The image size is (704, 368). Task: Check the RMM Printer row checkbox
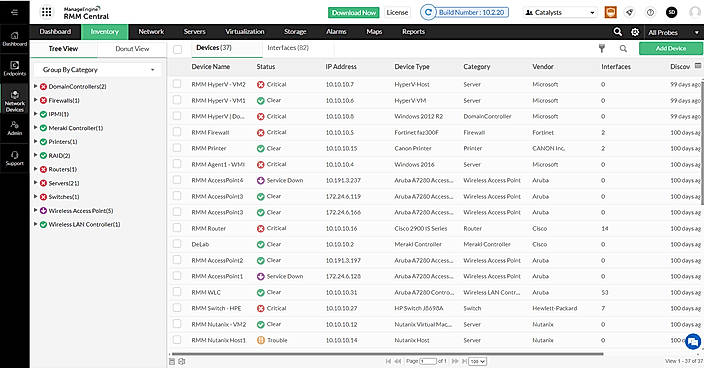point(177,148)
